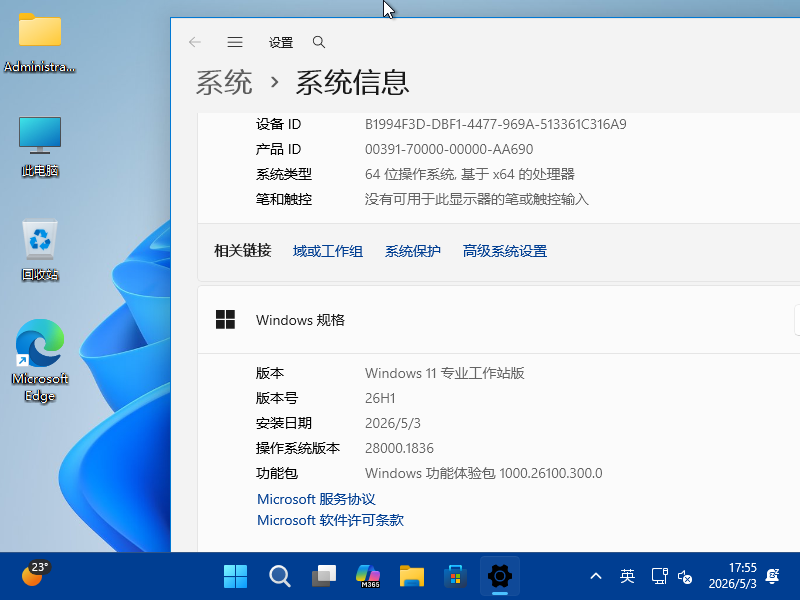Click the Windows 功能体验包 1000.26100.300.0 value
The height and width of the screenshot is (600, 800).
pos(484,473)
